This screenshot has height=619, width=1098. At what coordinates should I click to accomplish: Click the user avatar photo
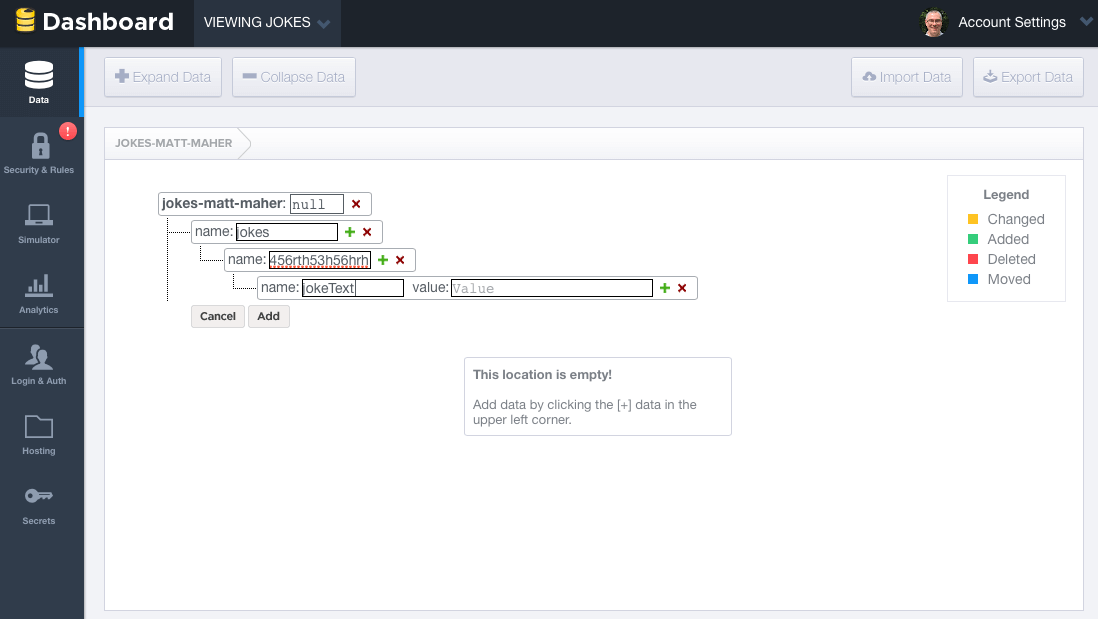pyautogui.click(x=933, y=23)
